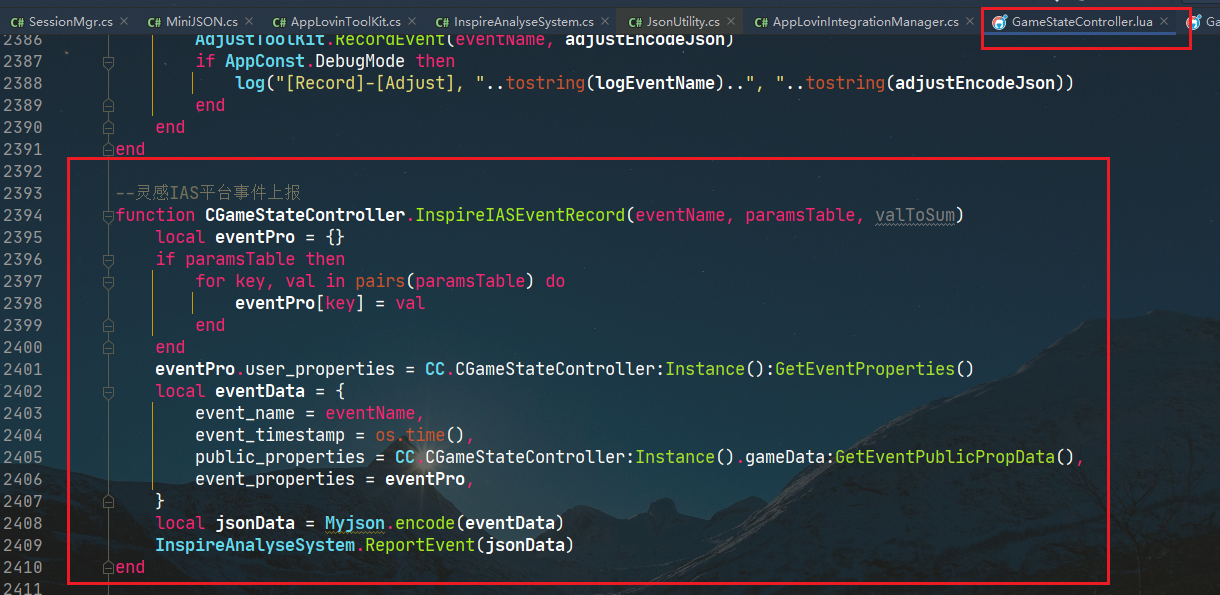Click the C# icon on AppLovinToolKit.cs tab
This screenshot has width=1220, height=595.
tap(278, 22)
